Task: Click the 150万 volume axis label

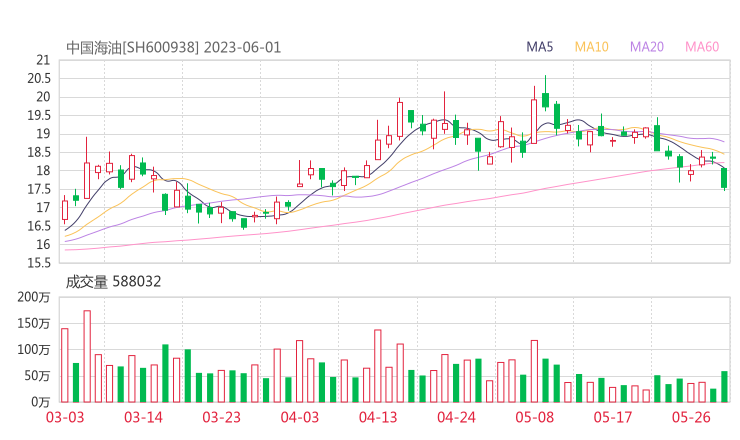Action: pyautogui.click(x=34, y=323)
